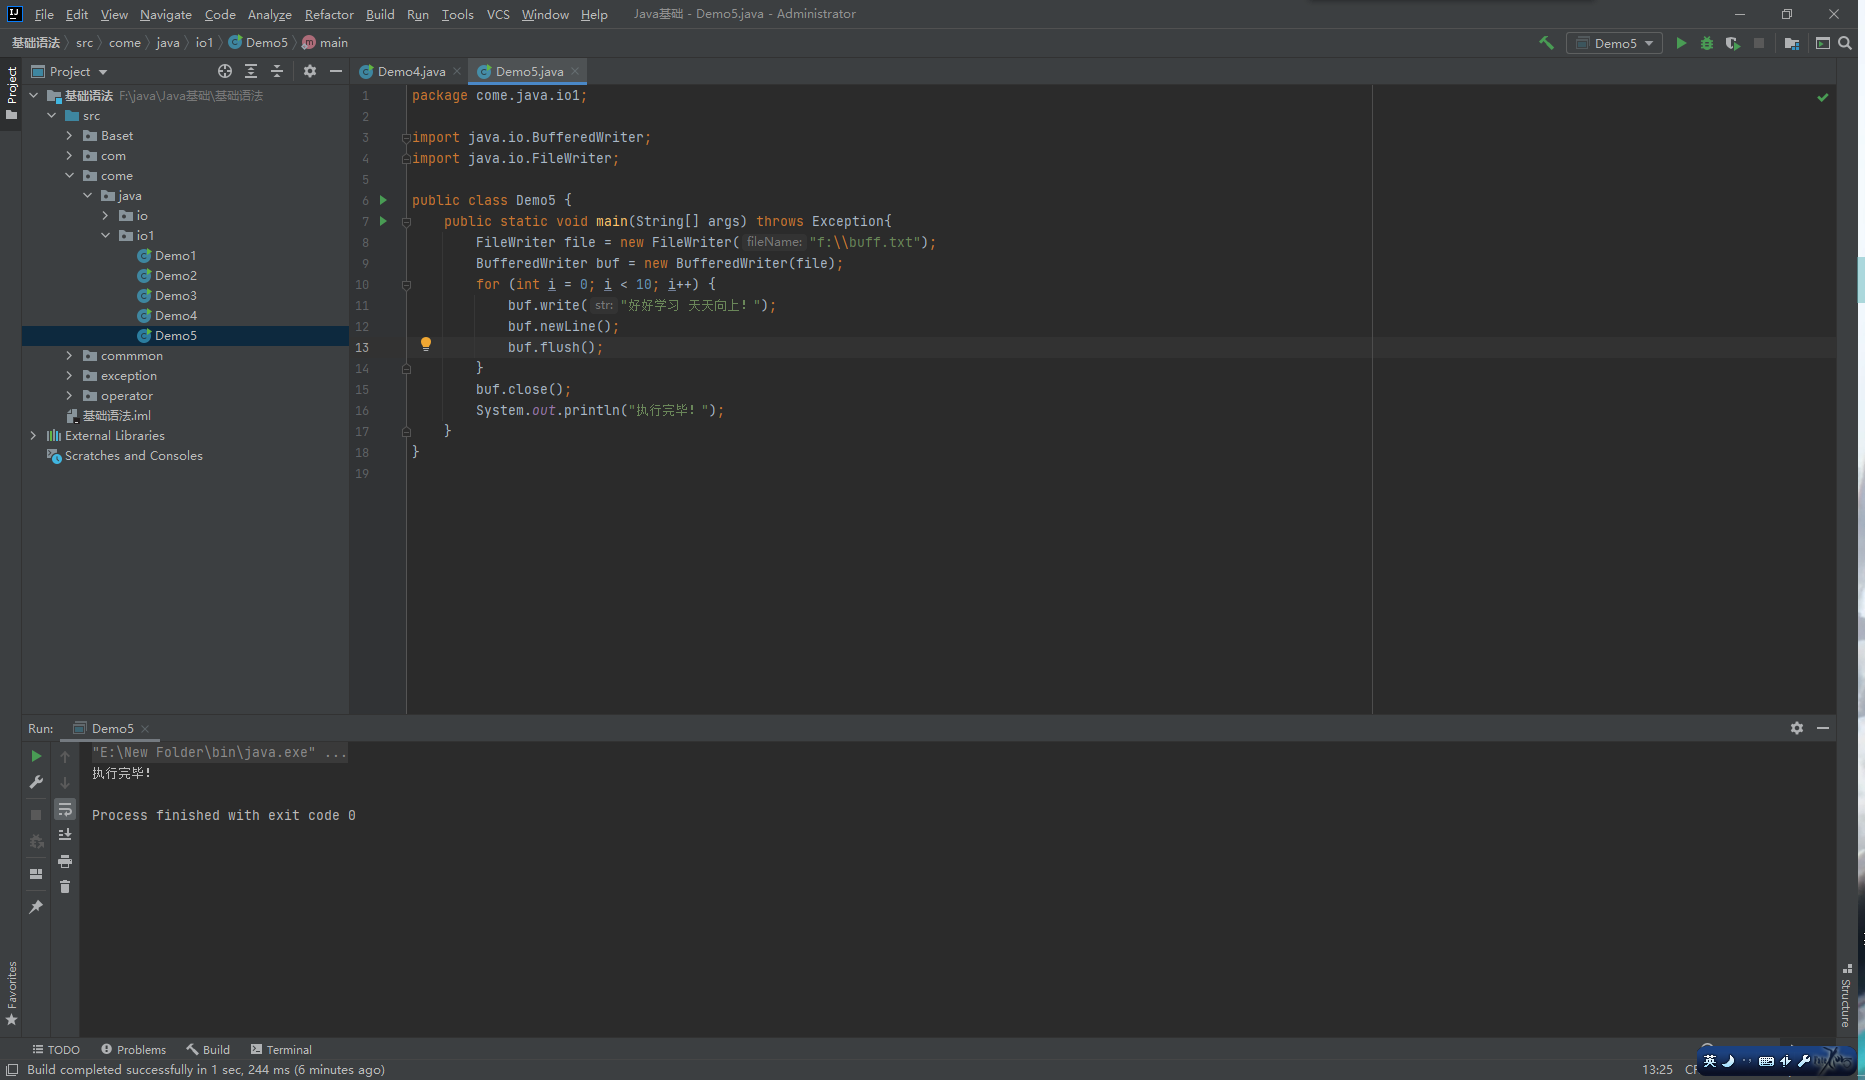
Task: Collapse the come folder
Action: [69, 176]
